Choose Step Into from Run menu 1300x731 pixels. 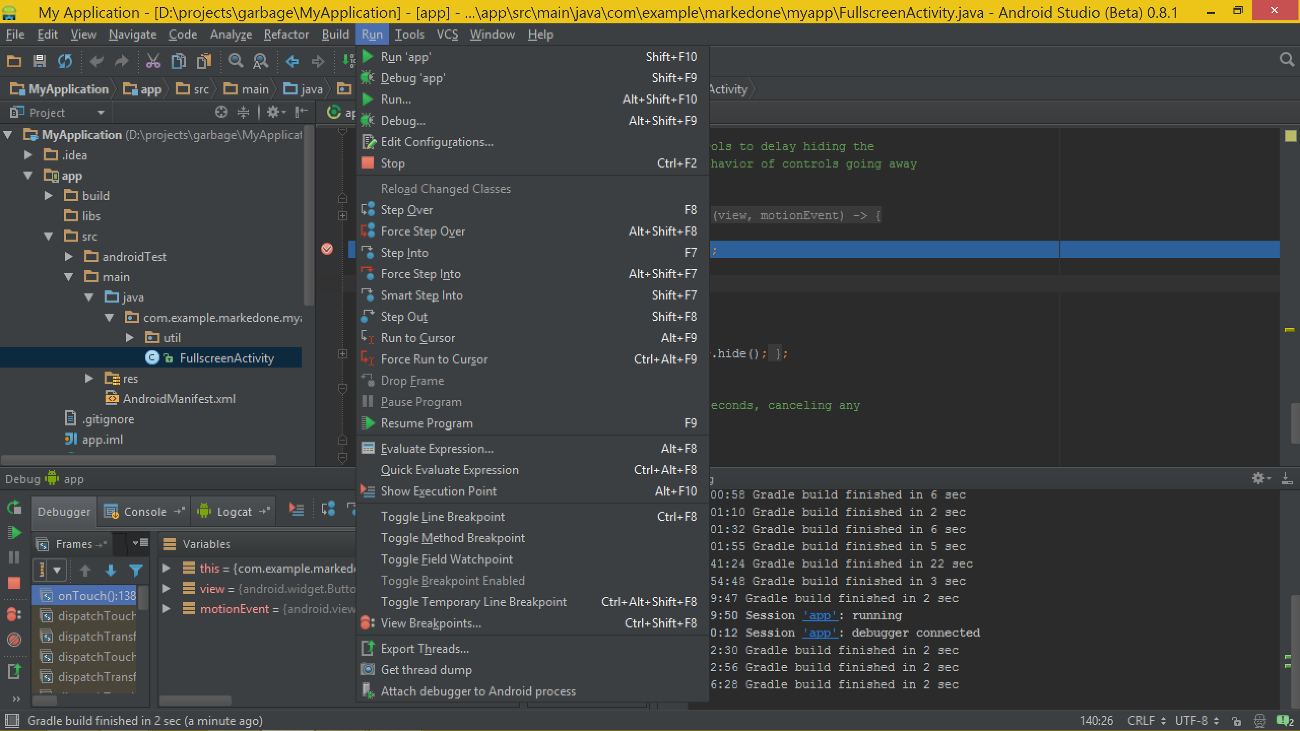pos(532,253)
